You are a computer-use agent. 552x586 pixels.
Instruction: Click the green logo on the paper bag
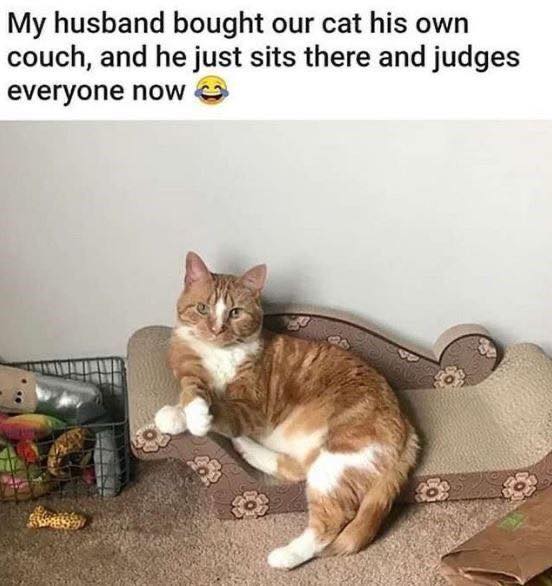tap(515, 520)
